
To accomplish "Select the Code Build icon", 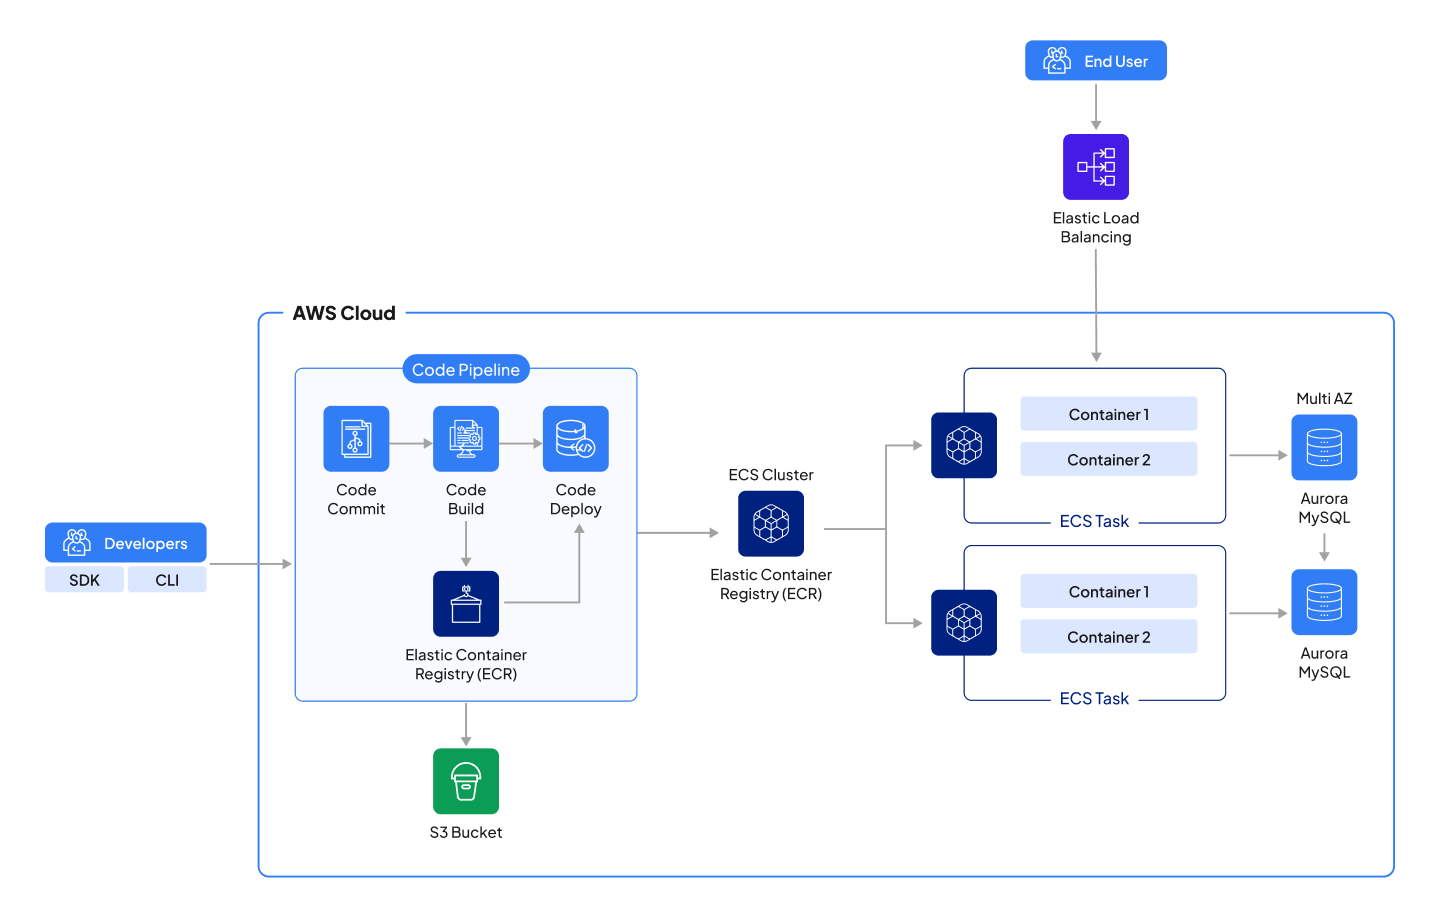I will 466,438.
